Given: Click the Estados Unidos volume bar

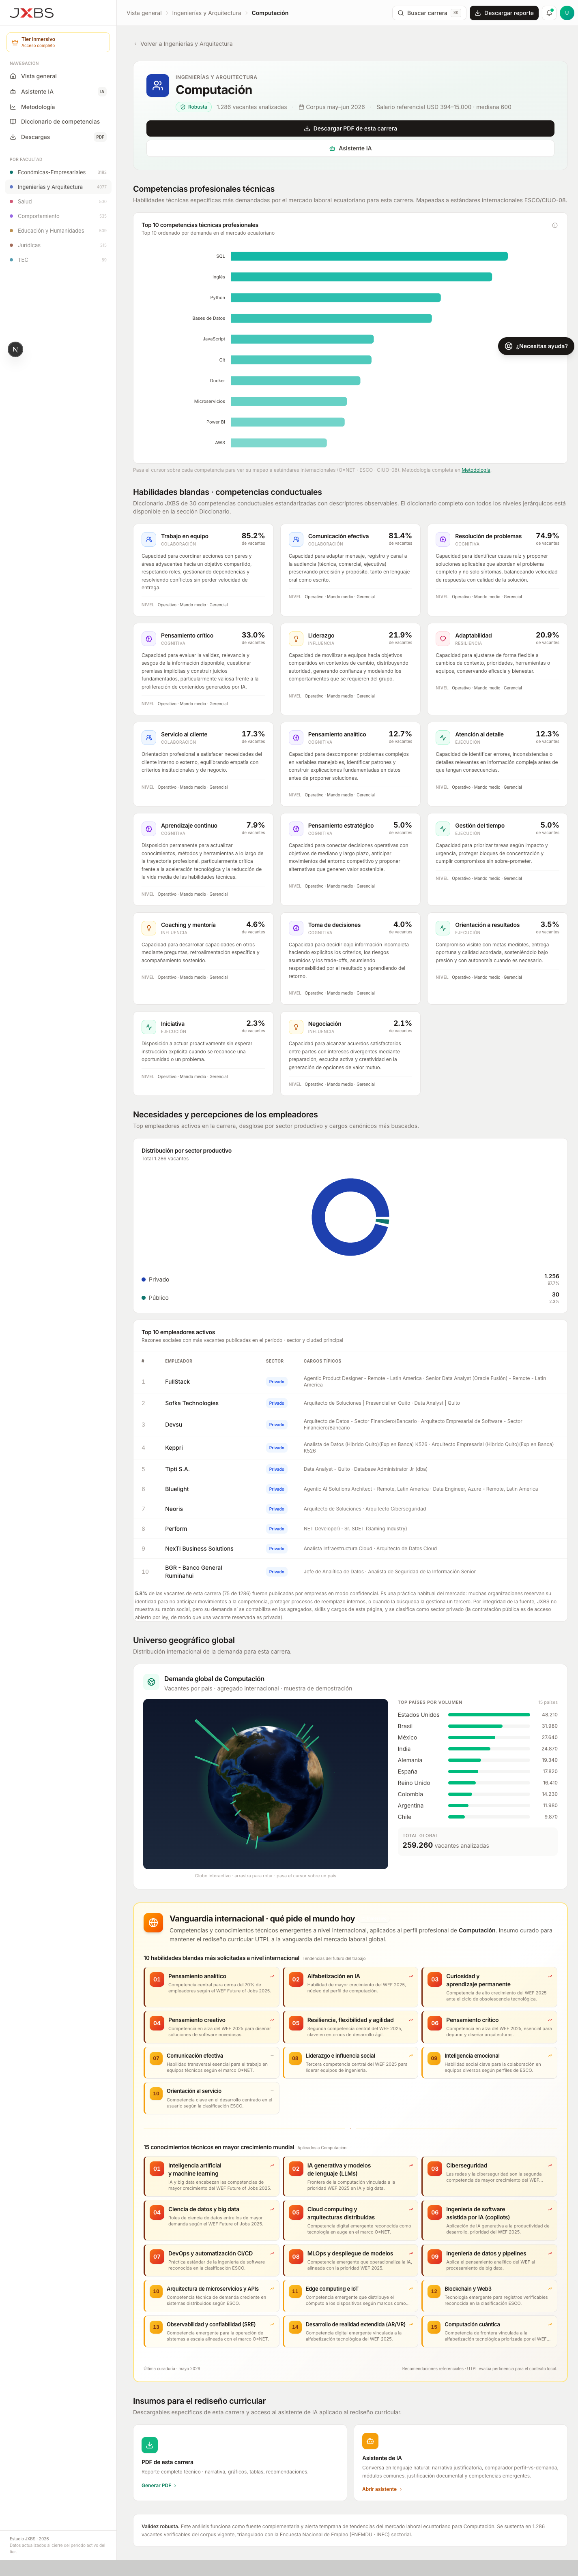Looking at the screenshot, I should point(489,1715).
